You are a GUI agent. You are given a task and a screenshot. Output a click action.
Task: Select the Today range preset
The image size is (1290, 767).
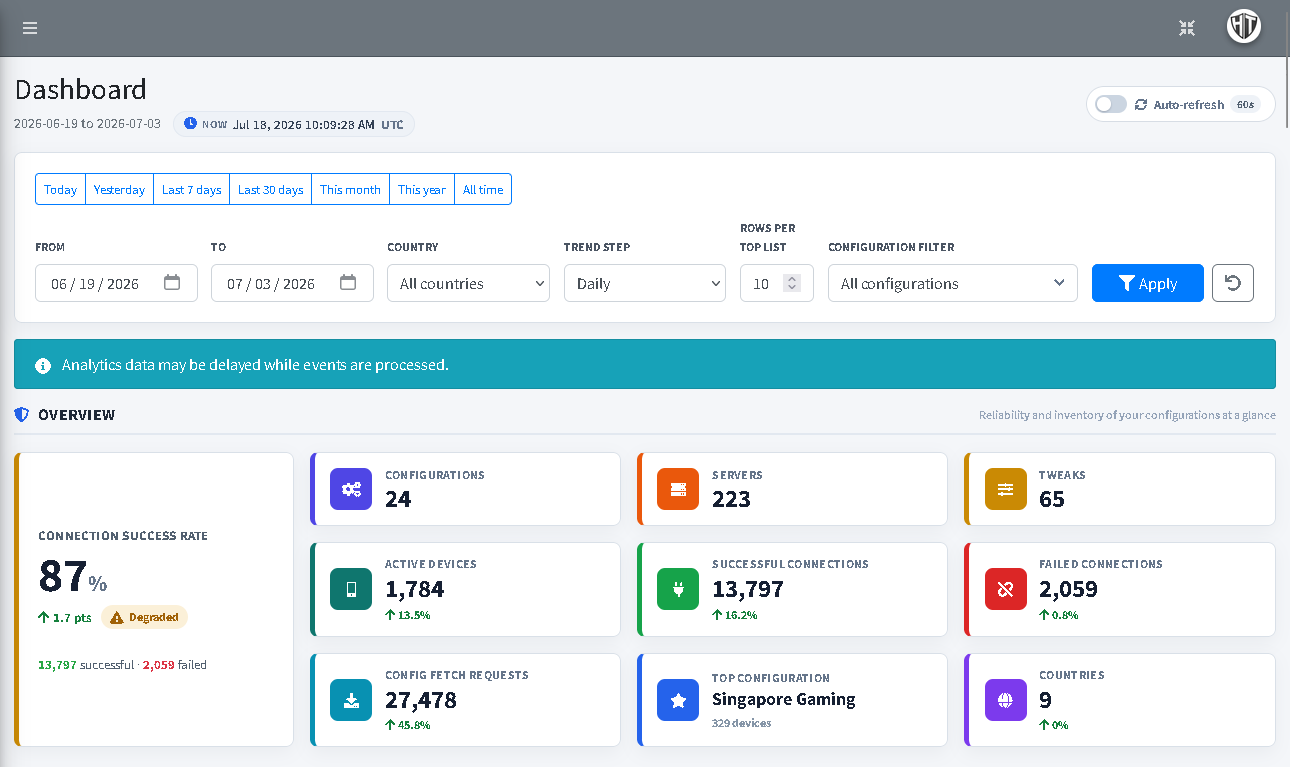coord(60,189)
